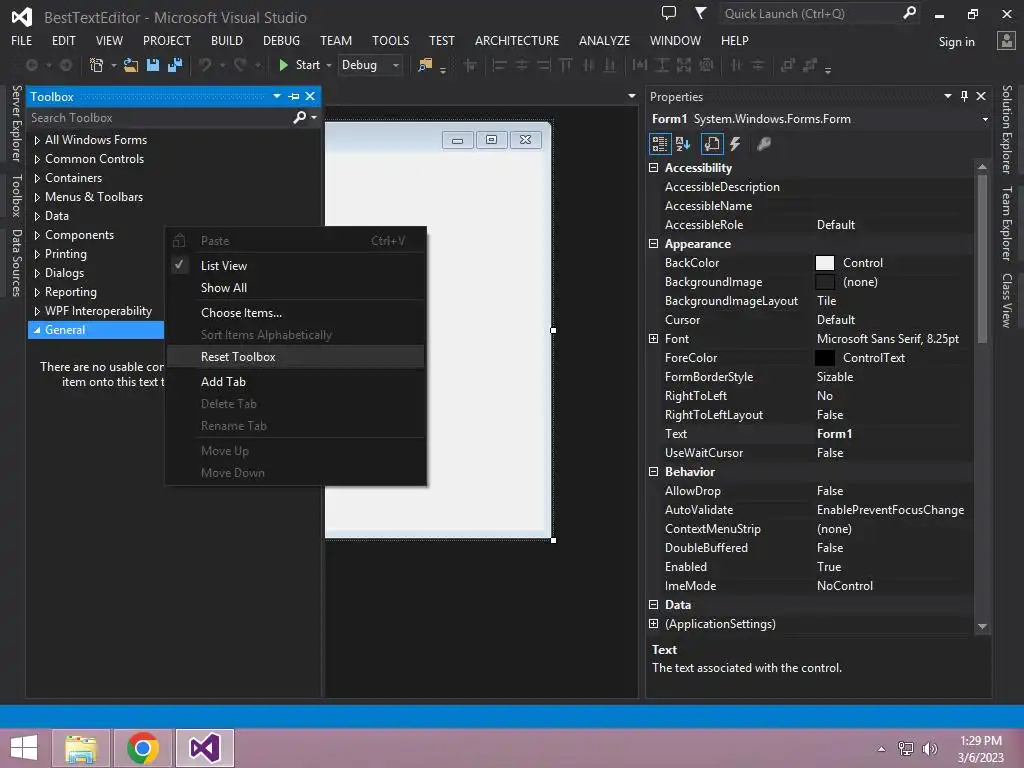Open the ARCHITECTURE menu
The height and width of the screenshot is (768, 1024).
tap(517, 40)
